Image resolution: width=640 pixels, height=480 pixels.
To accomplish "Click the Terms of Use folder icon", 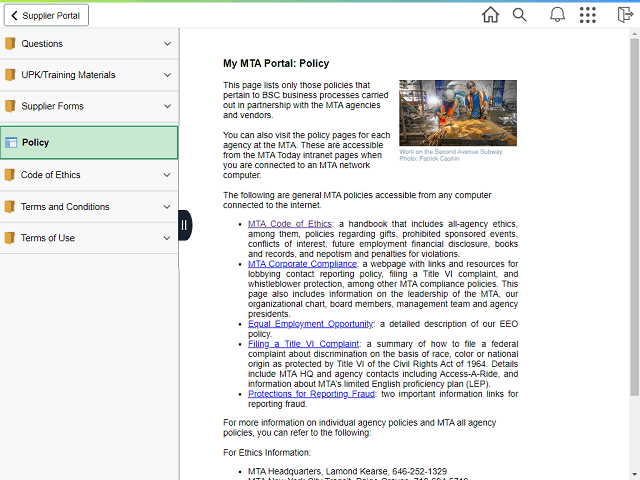I will (10, 238).
